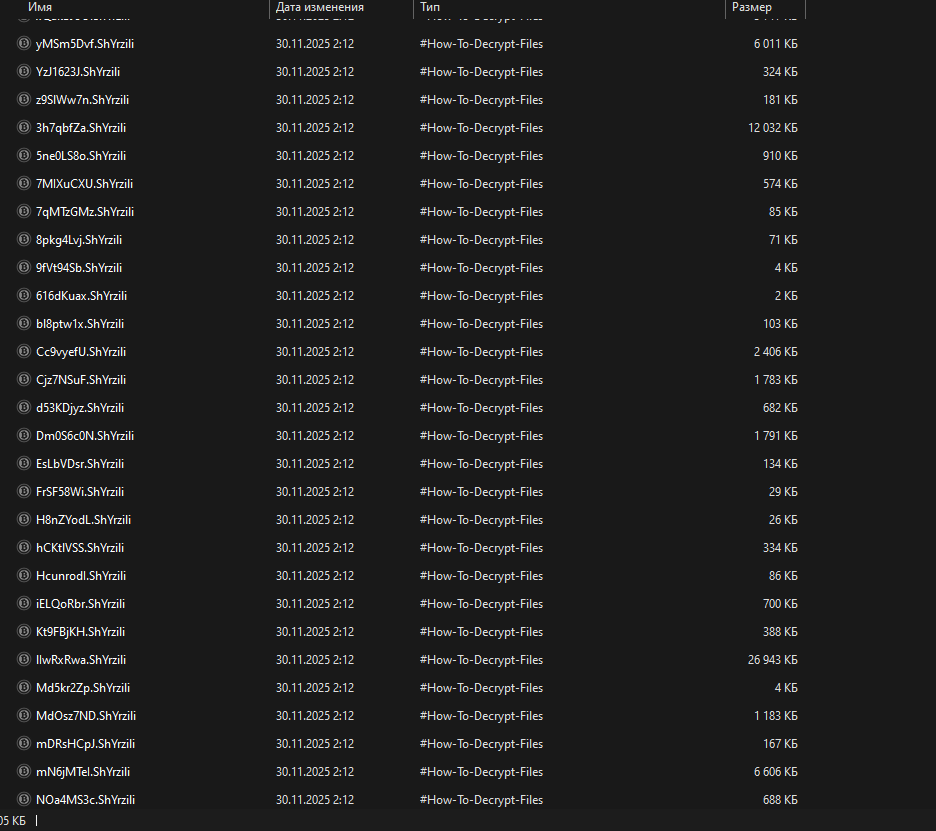Sort files by the Размер column header
936x831 pixels.
[x=752, y=7]
